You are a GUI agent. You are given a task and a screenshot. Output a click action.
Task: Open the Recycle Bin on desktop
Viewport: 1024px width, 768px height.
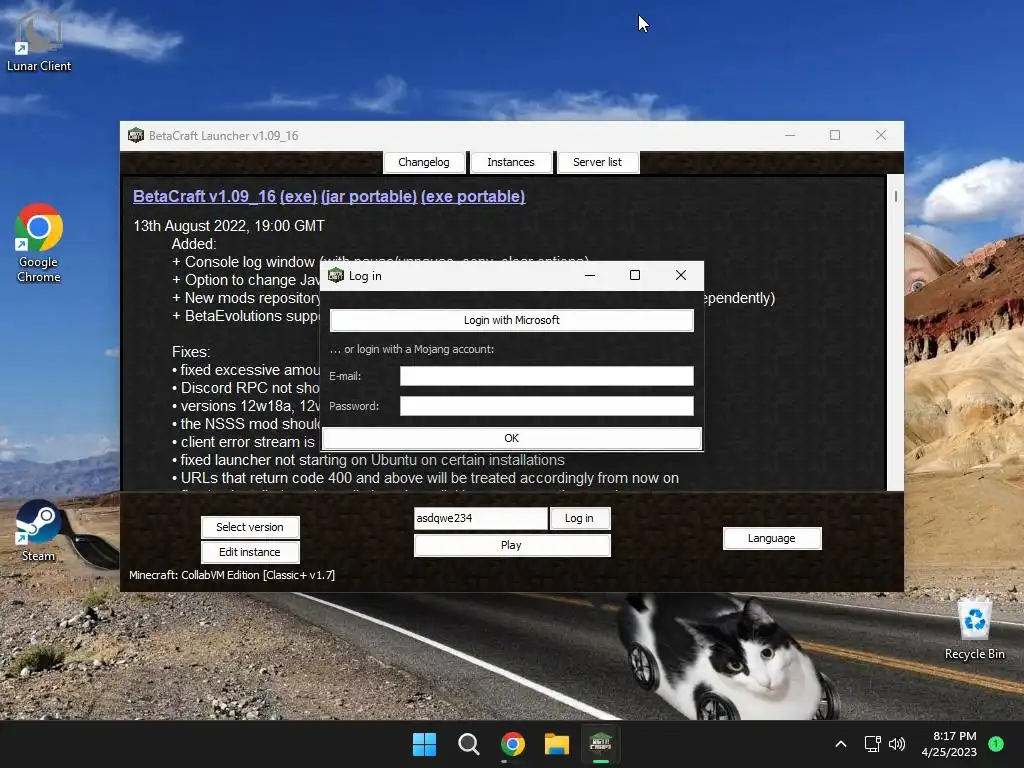[974, 630]
